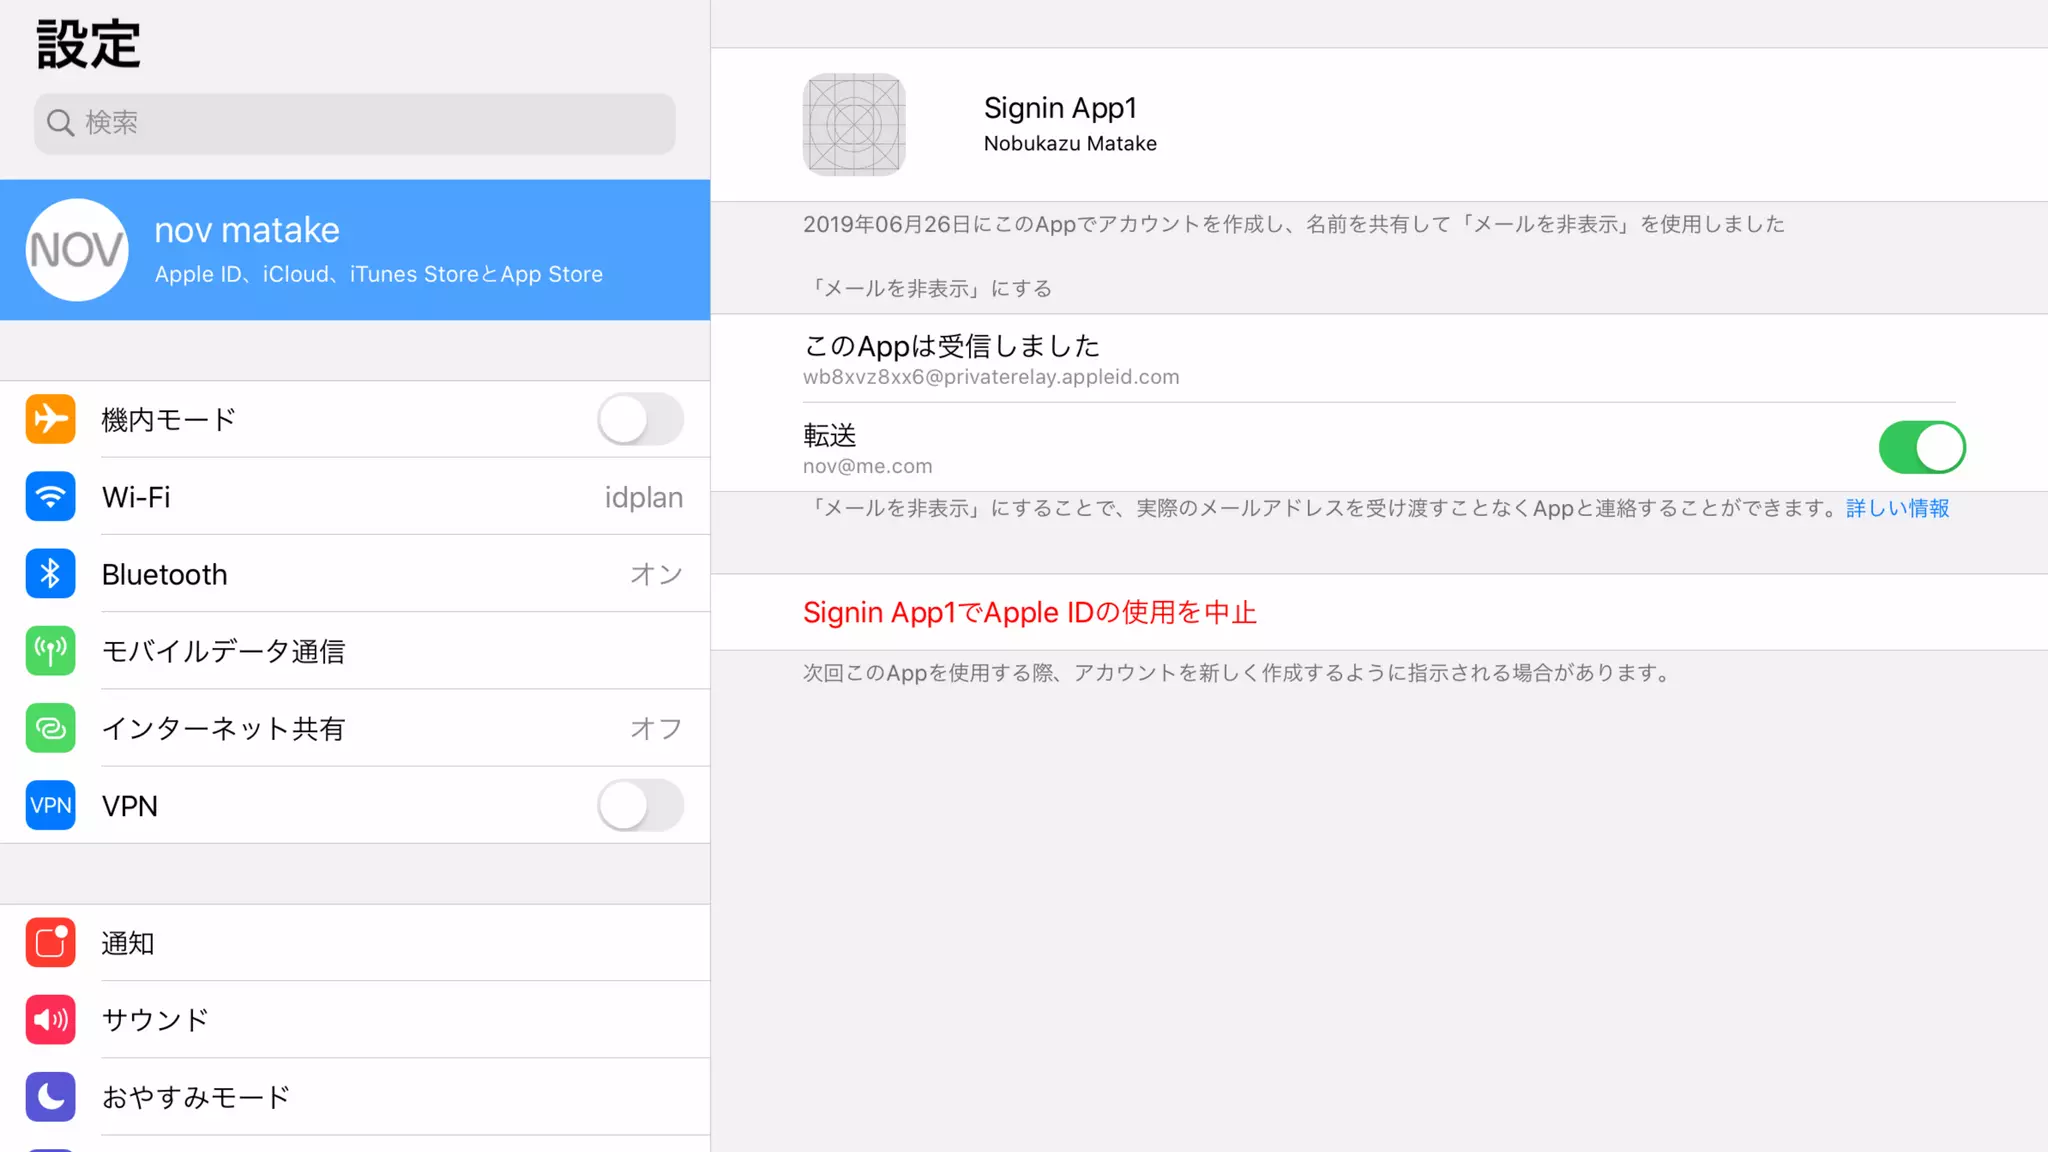Viewport: 2048px width, 1152px height.
Task: Tap the Bluetooth icon in sidebar
Action: coord(50,573)
